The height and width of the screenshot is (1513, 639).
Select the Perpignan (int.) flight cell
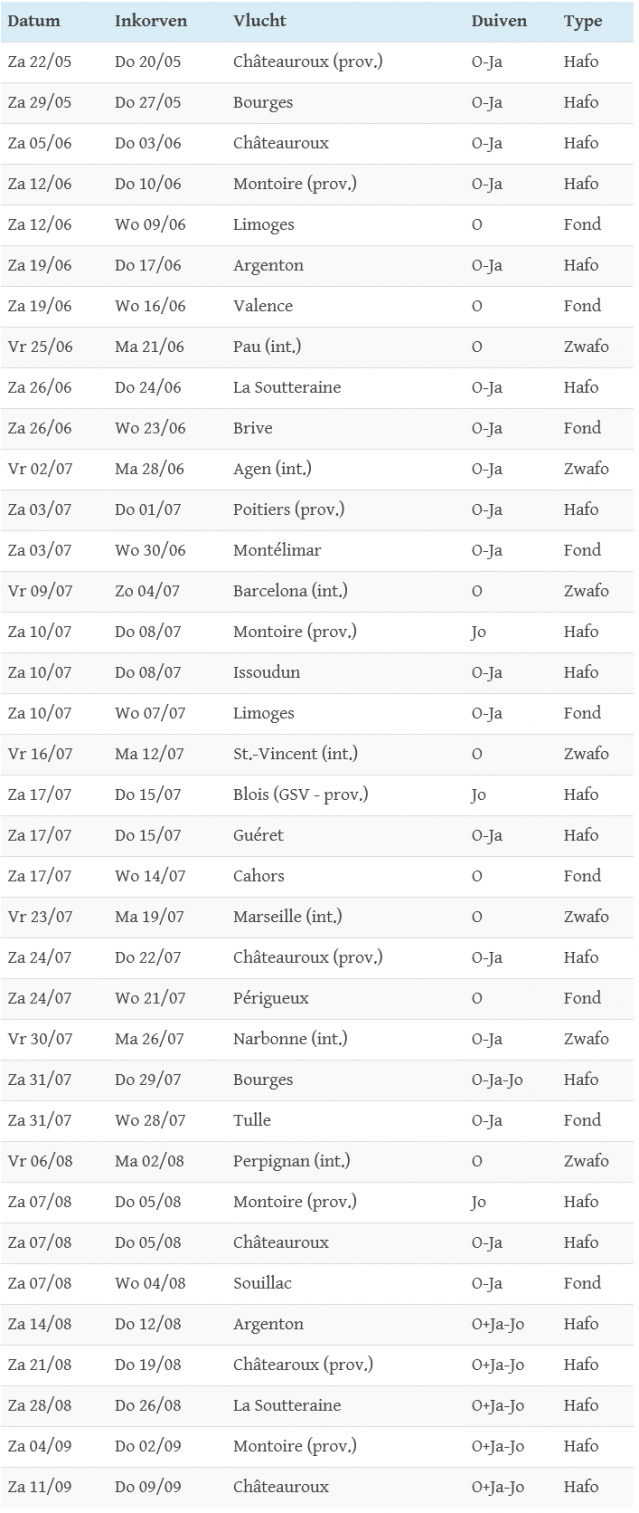point(291,1161)
